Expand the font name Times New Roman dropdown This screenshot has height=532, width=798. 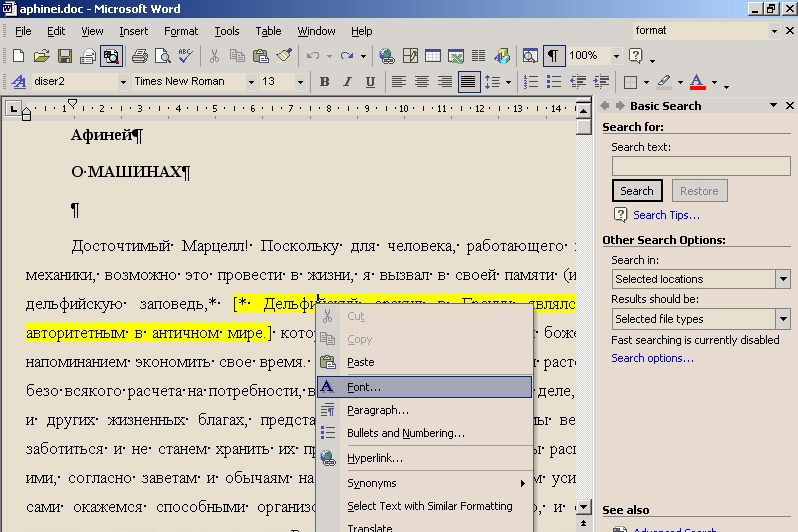[251, 82]
